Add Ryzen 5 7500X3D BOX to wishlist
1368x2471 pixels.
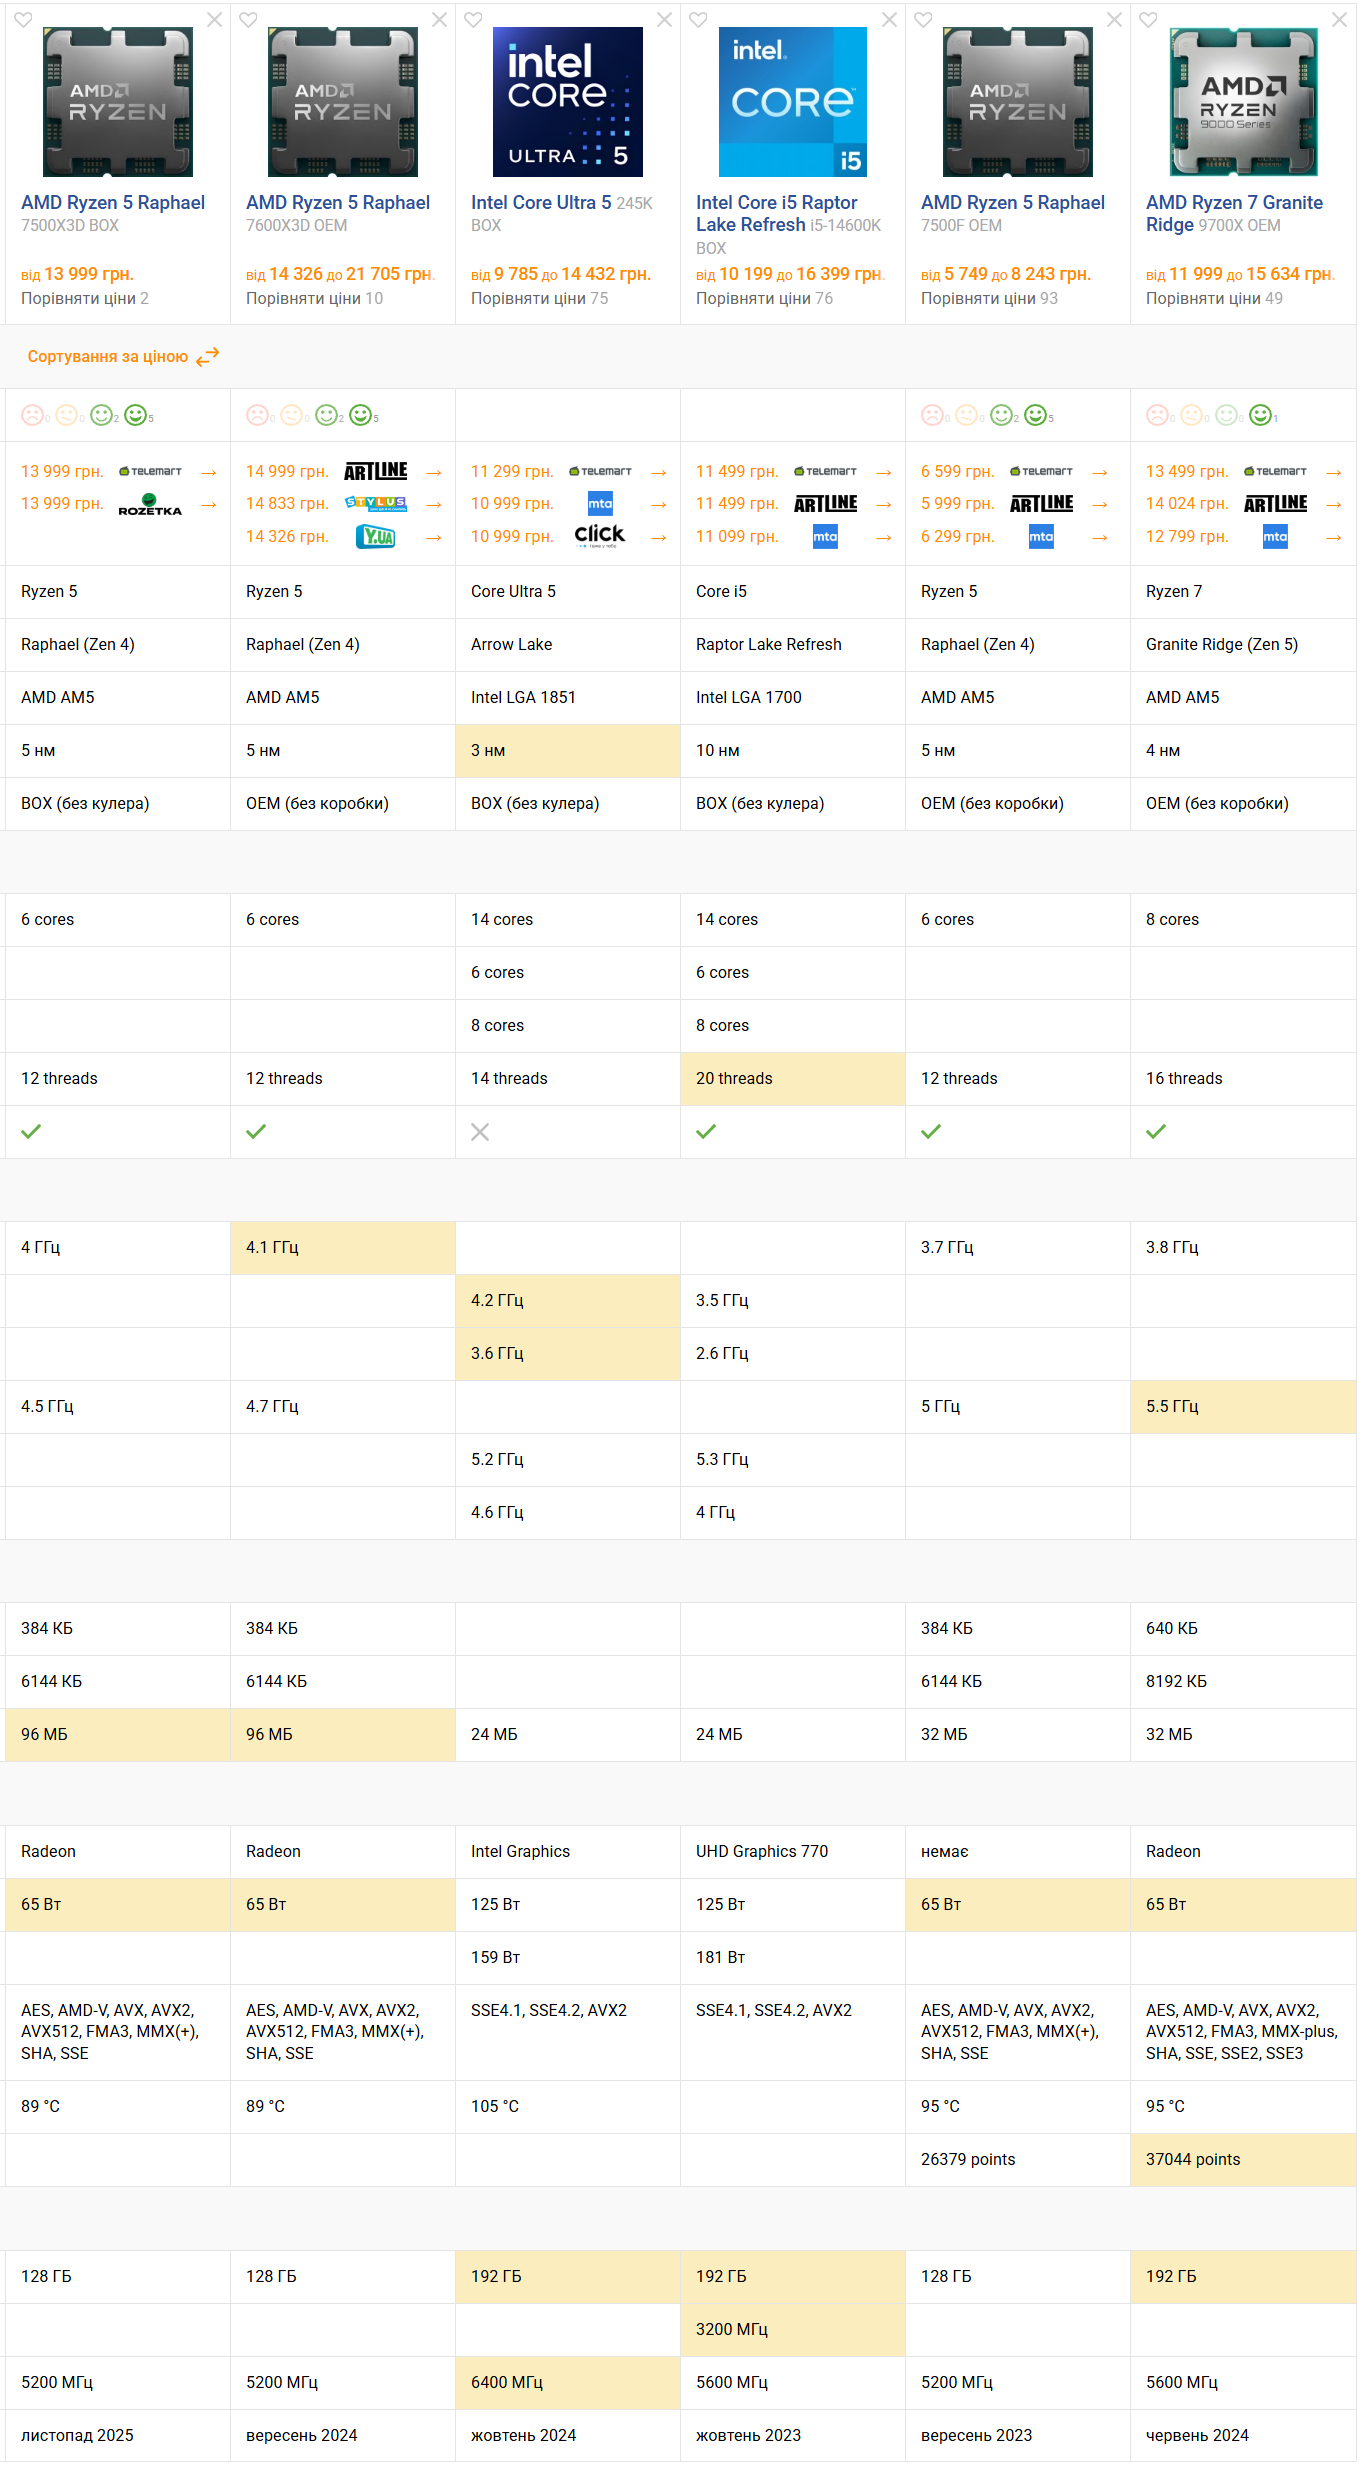click(23, 20)
